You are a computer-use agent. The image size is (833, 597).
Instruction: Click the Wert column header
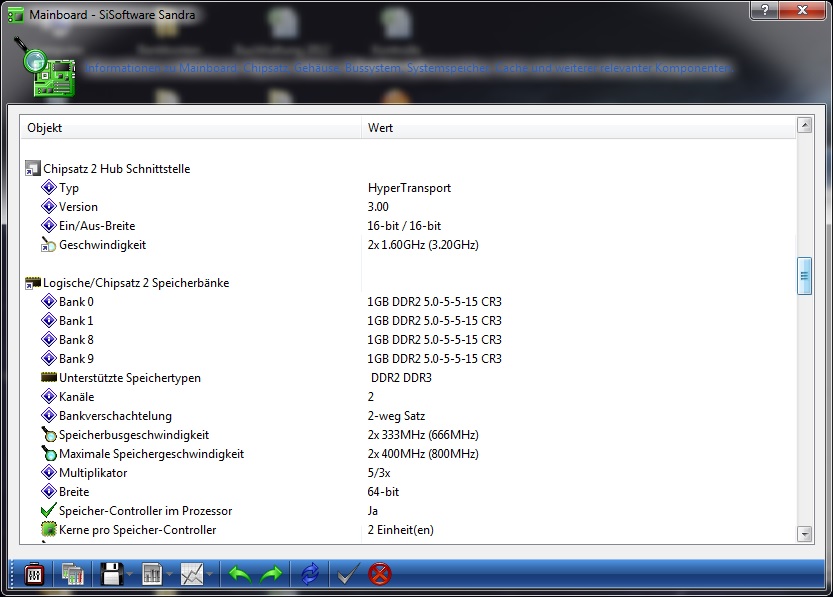[579, 128]
